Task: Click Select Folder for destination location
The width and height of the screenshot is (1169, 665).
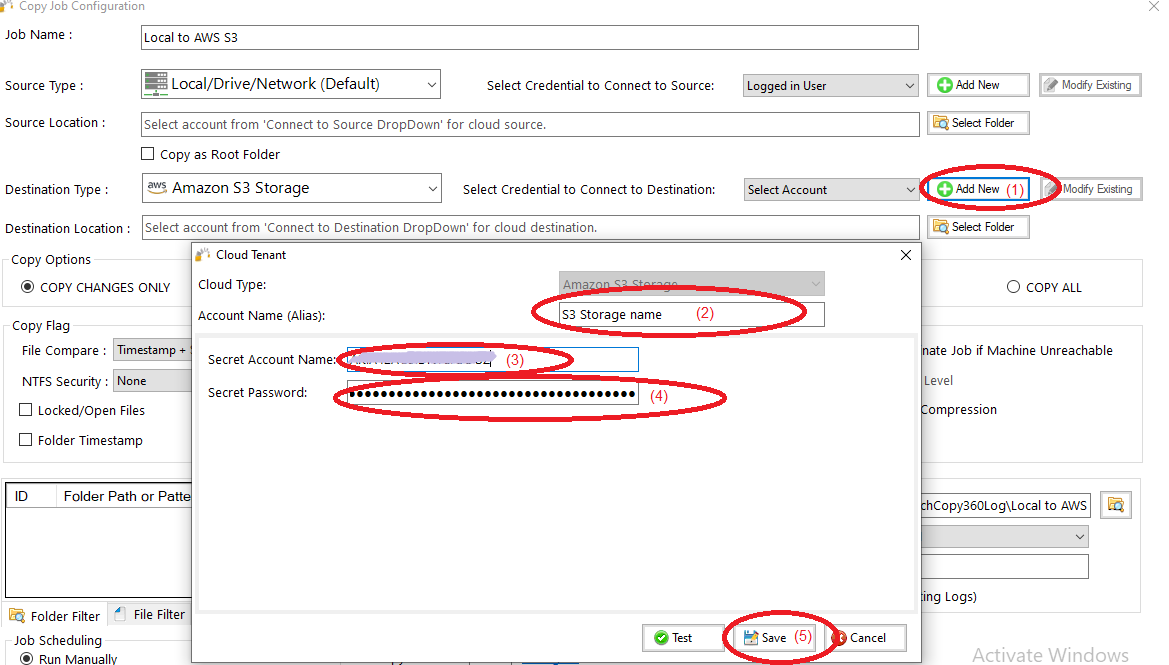Action: [x=977, y=227]
